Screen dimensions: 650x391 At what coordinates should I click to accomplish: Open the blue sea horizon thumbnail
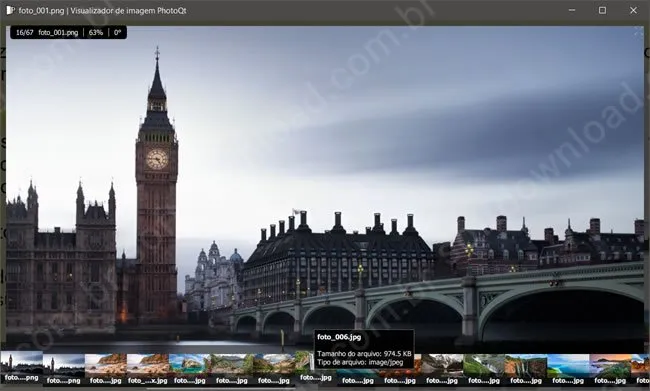coord(568,369)
